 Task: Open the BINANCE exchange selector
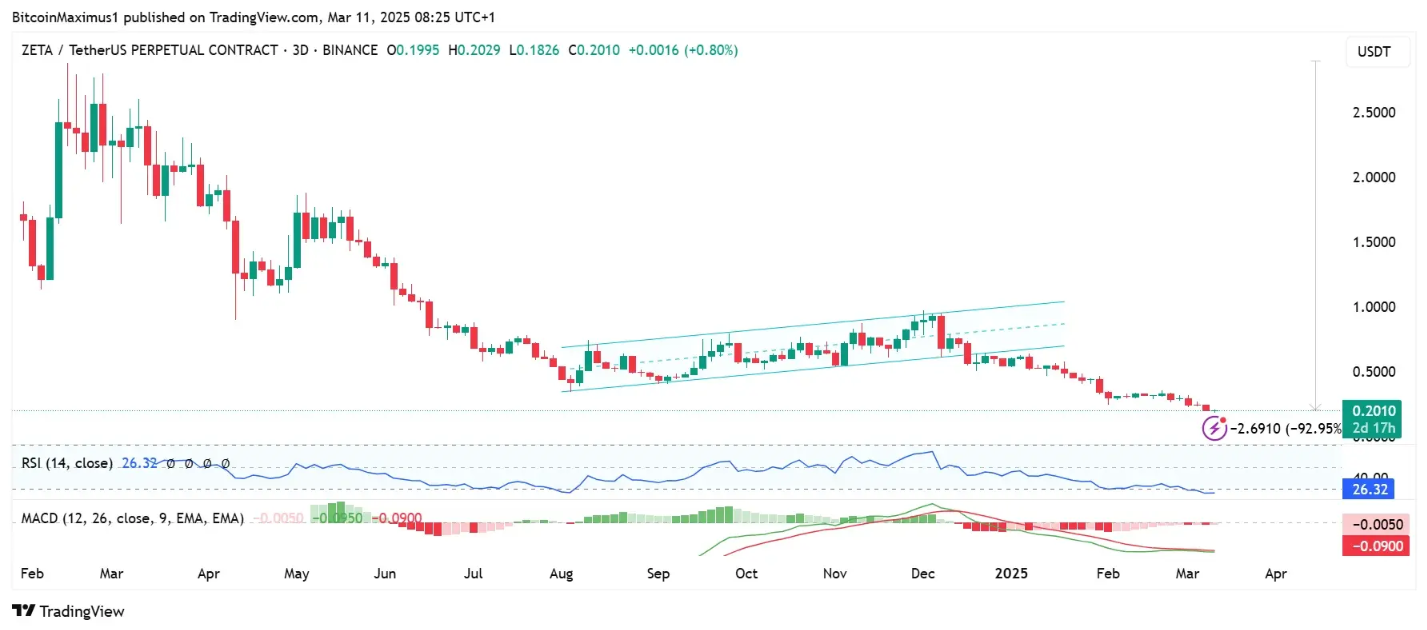point(352,50)
